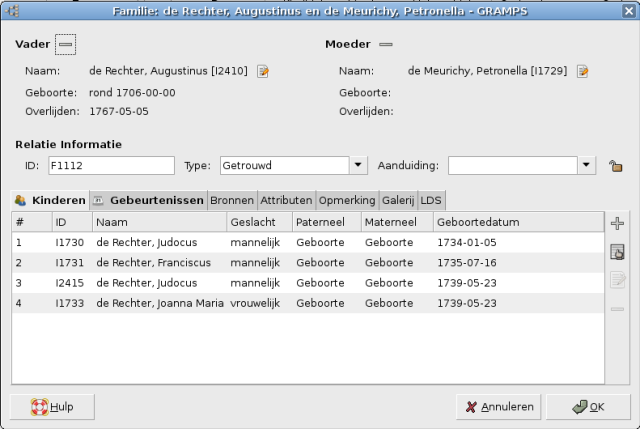The width and height of the screenshot is (640, 429).
Task: Switch to the Gebeurtenissen tab
Action: (148, 200)
